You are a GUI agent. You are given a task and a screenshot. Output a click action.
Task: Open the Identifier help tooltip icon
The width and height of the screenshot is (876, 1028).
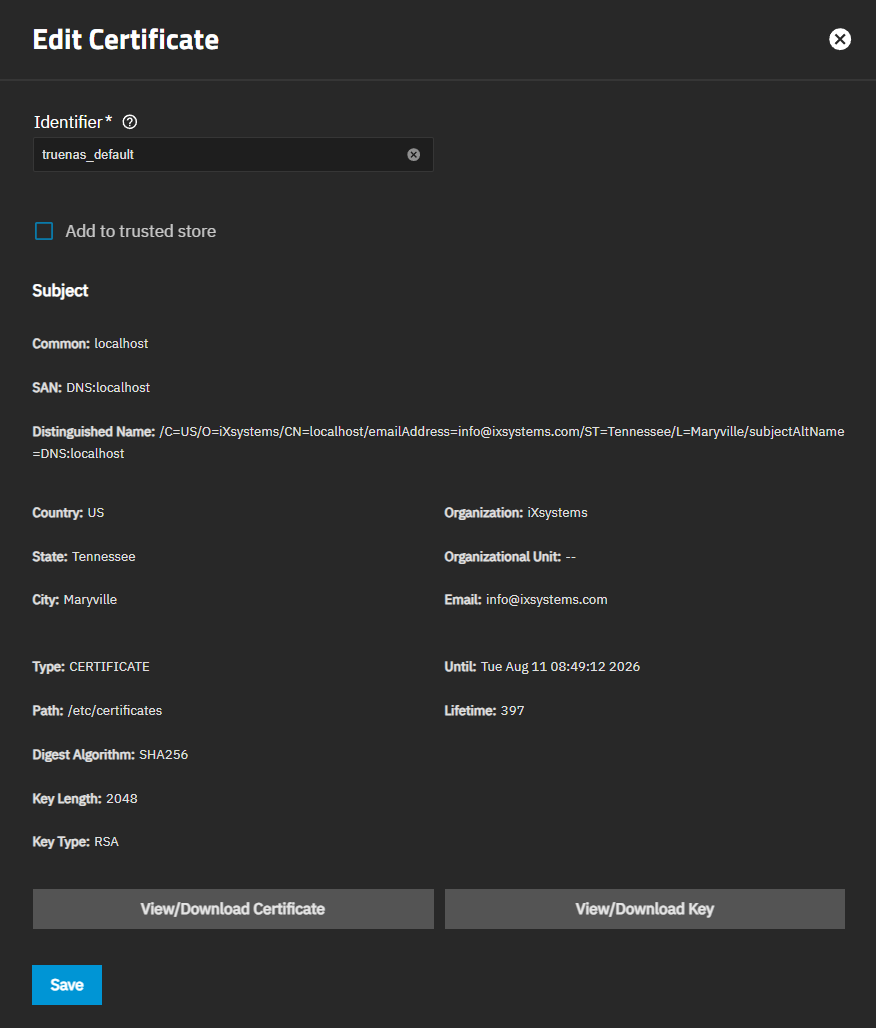coord(129,122)
